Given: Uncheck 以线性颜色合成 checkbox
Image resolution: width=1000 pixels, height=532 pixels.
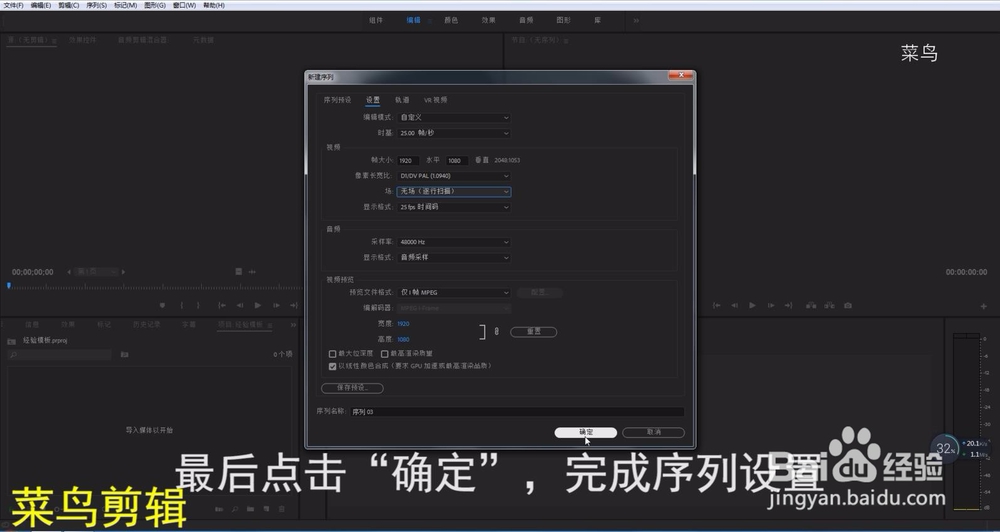Looking at the screenshot, I should [332, 366].
